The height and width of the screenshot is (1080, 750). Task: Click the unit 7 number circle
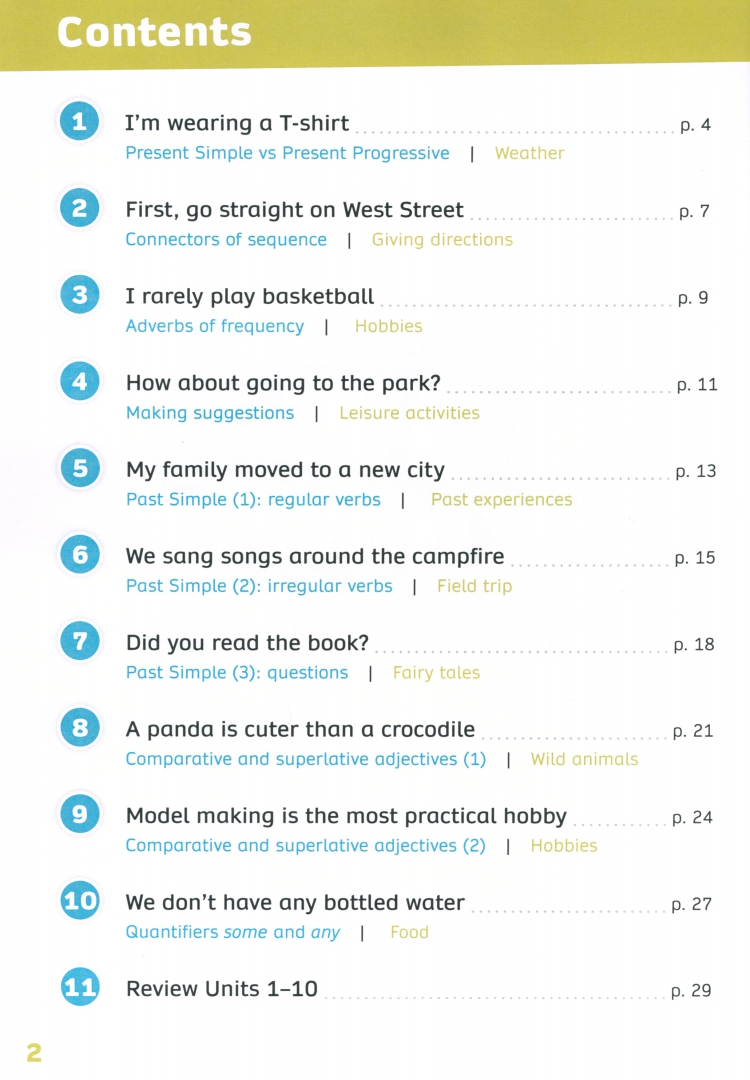point(80,642)
